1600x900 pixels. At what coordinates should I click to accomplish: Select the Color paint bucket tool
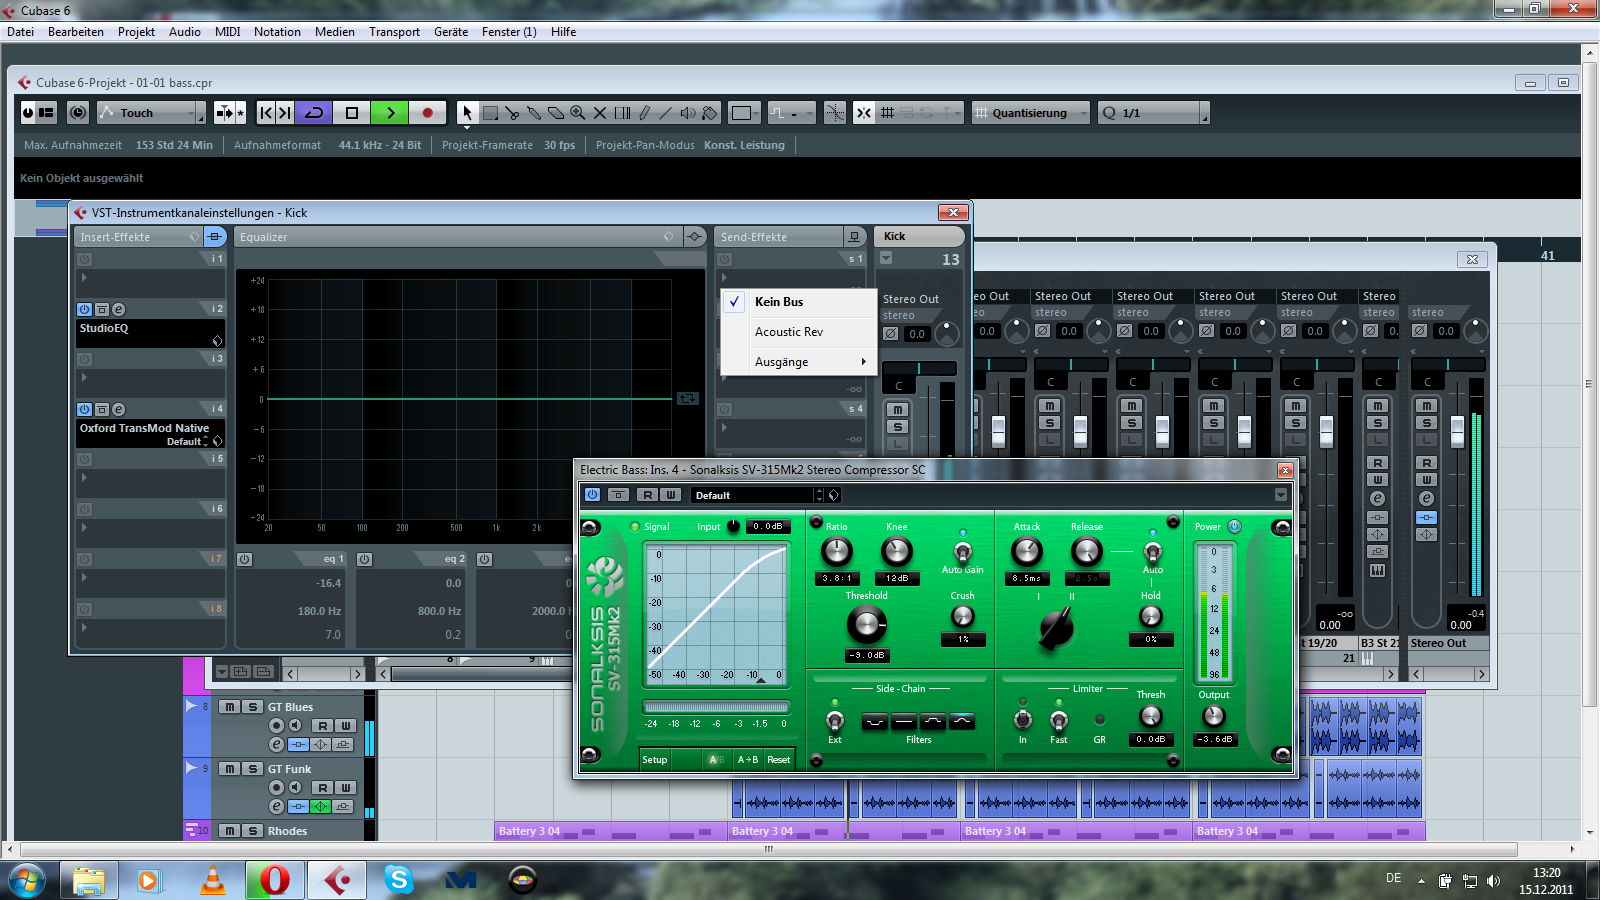(x=711, y=113)
